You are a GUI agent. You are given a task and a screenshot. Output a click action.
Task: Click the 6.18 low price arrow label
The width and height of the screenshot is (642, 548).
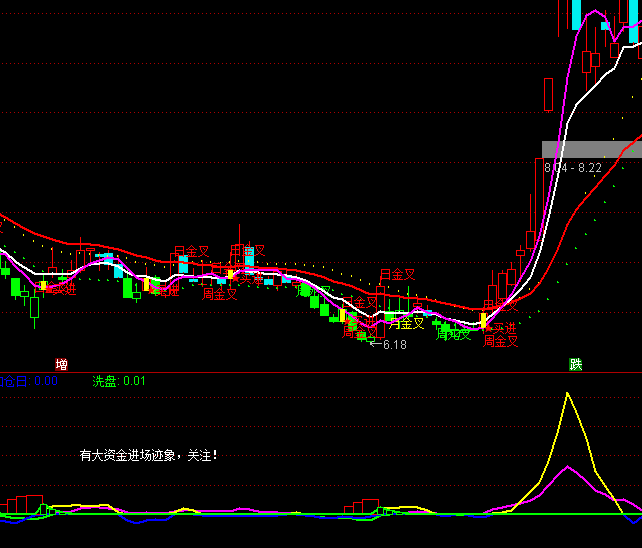[x=389, y=344]
